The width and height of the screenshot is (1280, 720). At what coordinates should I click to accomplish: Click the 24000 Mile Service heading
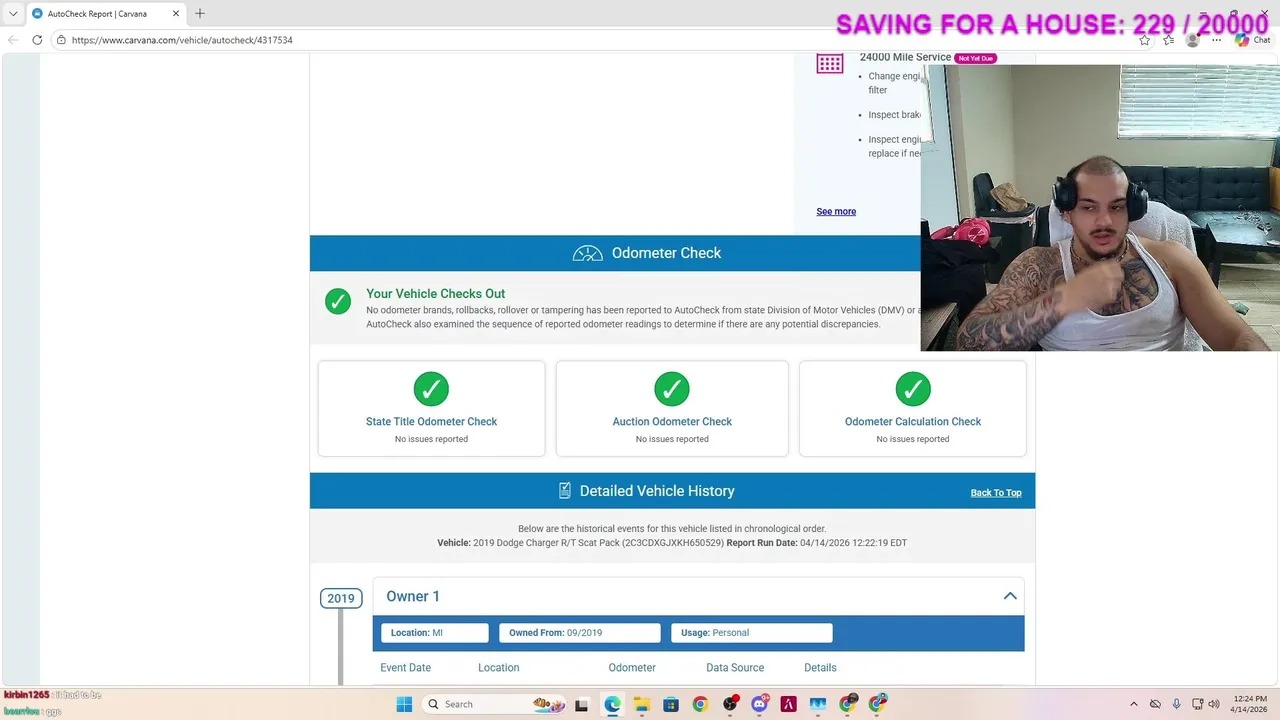tap(905, 57)
